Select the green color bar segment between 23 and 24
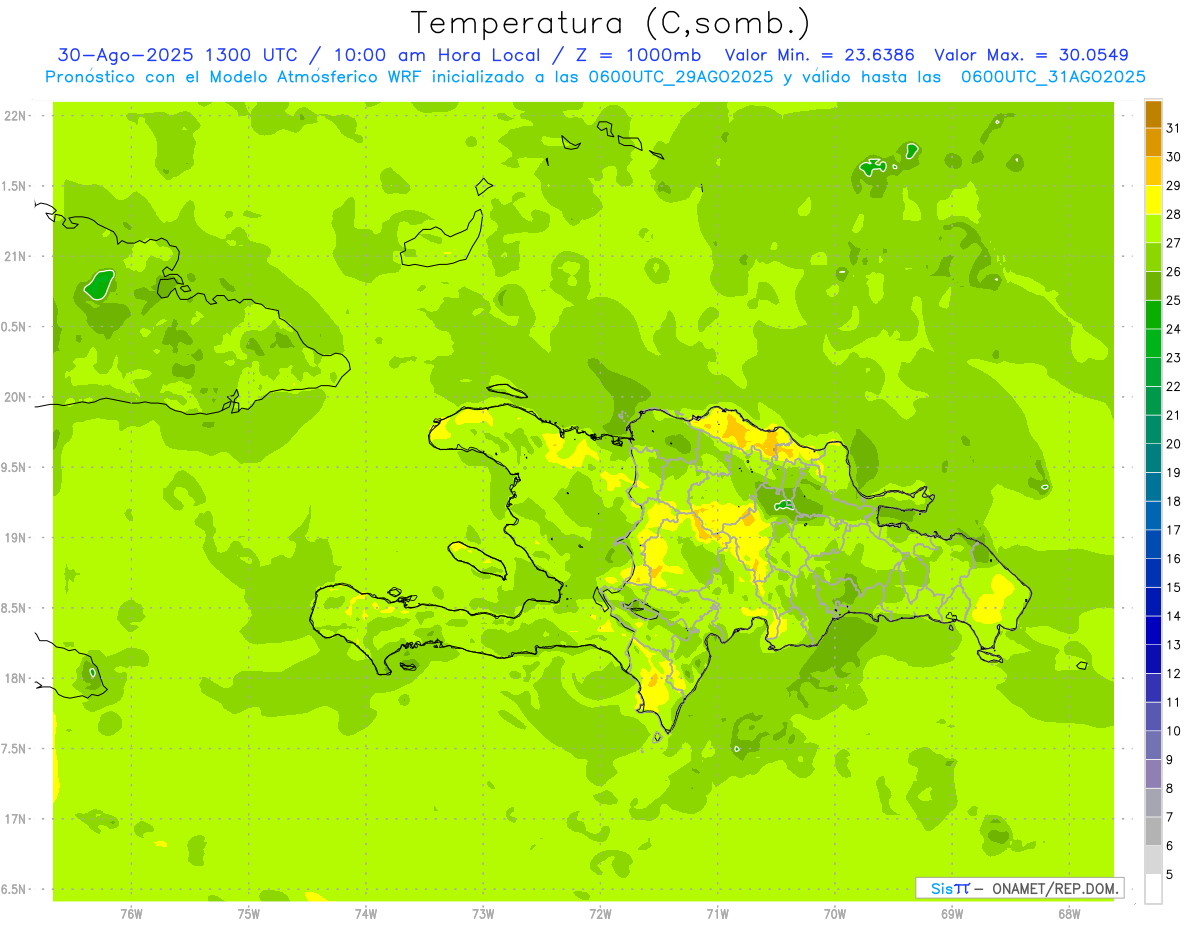Screen dimensions: 1200x927 [1153, 343]
